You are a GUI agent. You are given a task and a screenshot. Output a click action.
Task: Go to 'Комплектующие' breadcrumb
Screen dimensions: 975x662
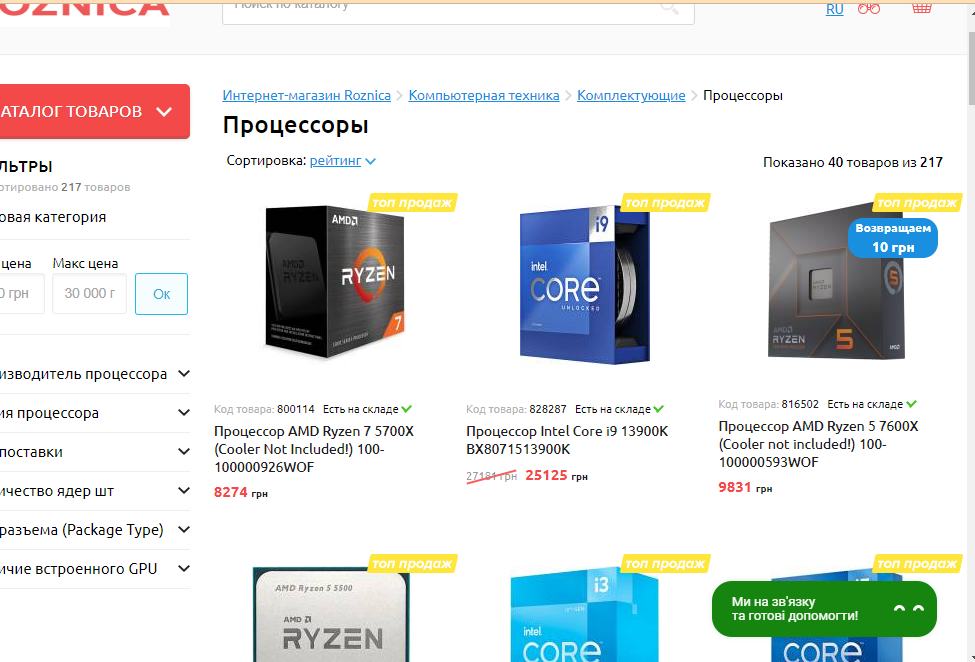pyautogui.click(x=631, y=96)
